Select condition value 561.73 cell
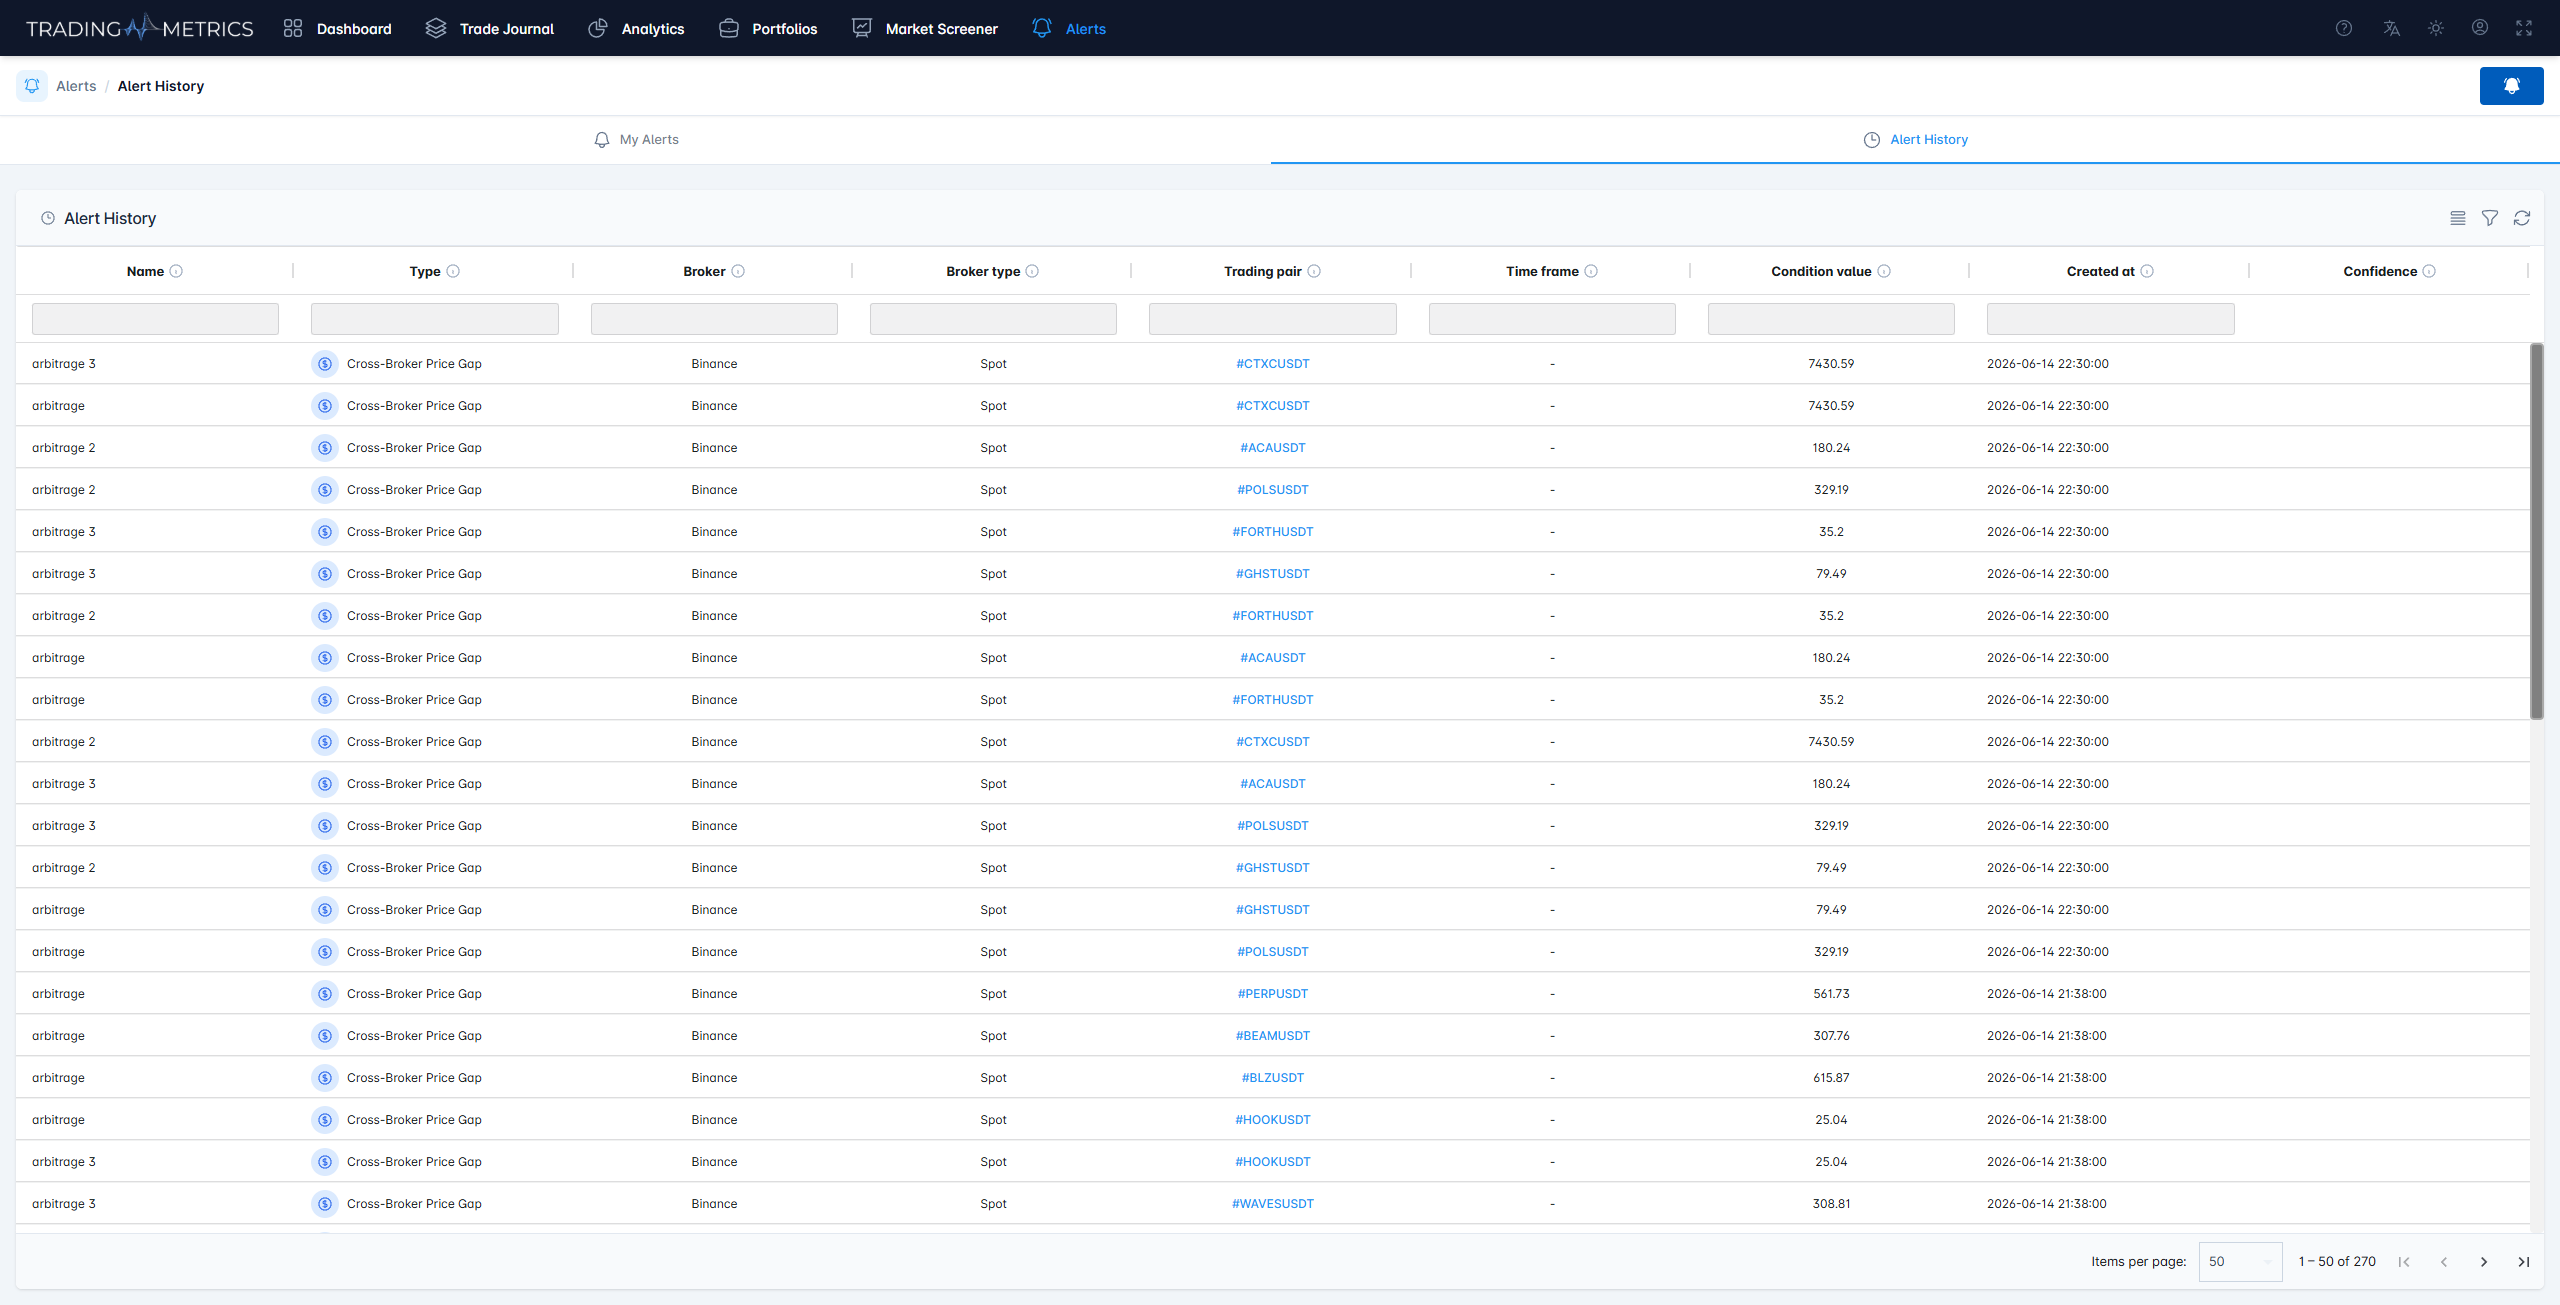2560x1305 pixels. coord(1831,994)
